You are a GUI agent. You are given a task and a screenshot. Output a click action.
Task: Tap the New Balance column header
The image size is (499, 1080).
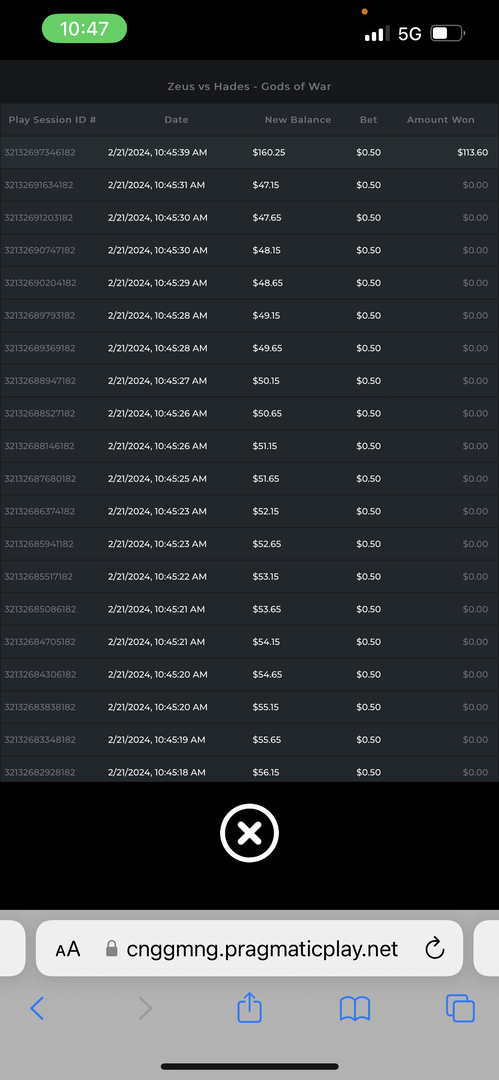point(298,120)
